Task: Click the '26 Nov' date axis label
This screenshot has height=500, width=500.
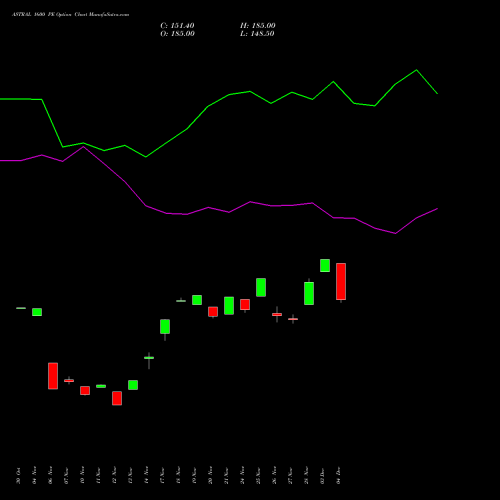Action: pos(274,475)
